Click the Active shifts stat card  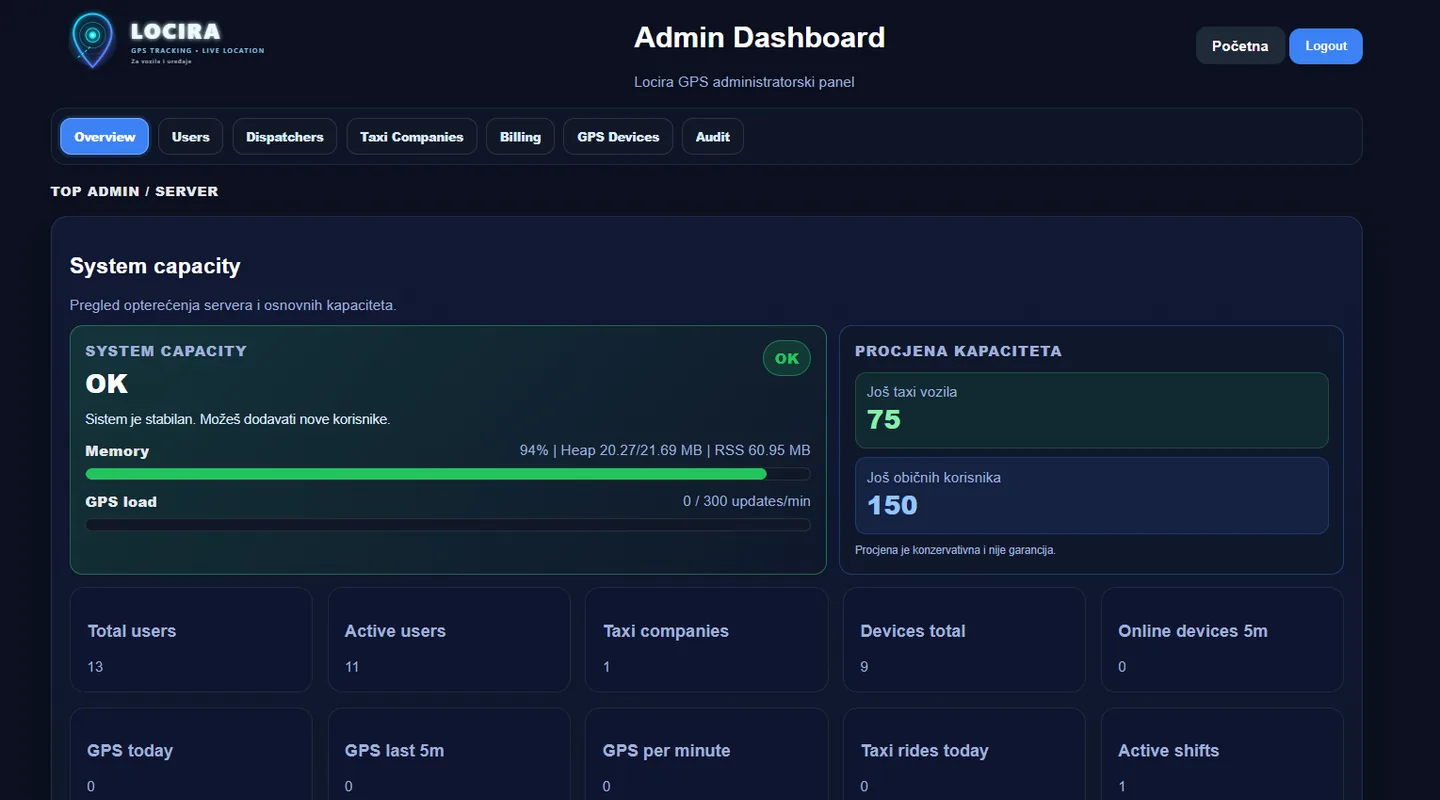click(x=1222, y=755)
